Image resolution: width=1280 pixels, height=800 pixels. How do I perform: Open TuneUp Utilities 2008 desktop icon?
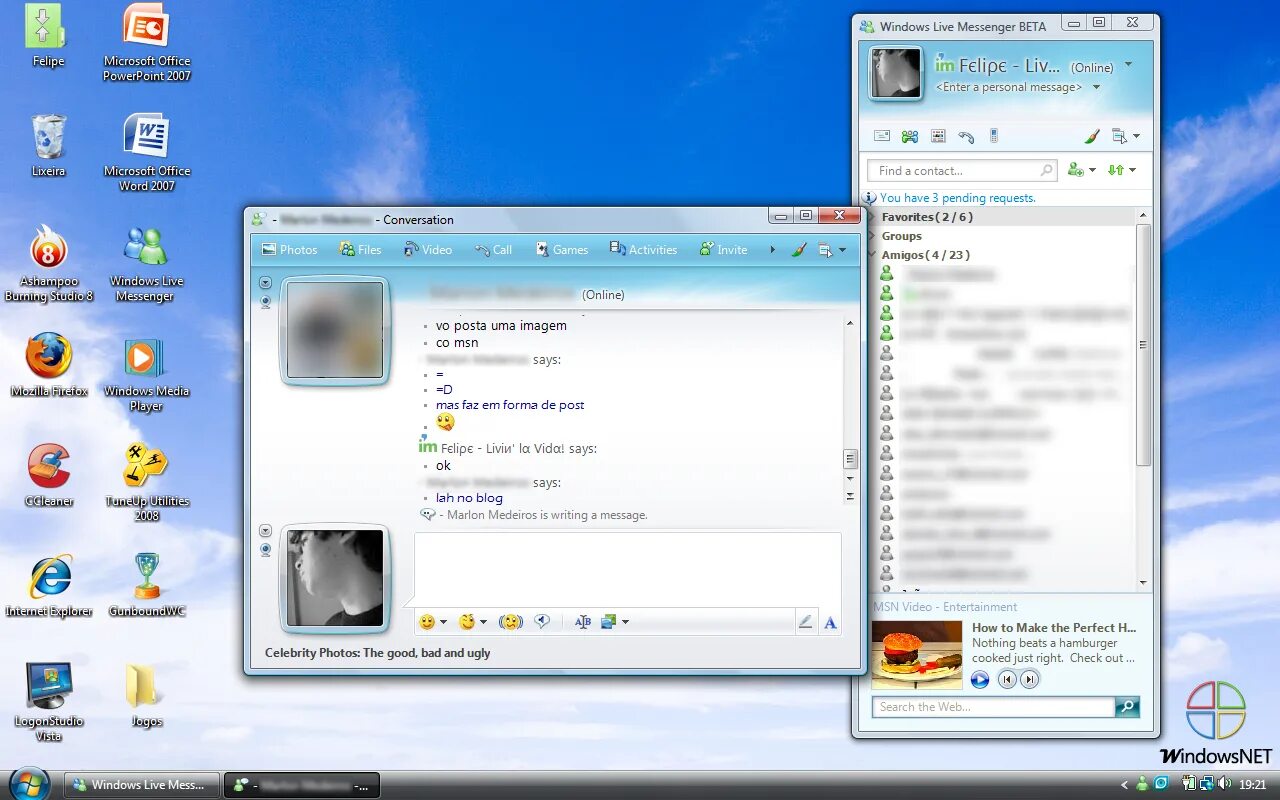click(x=146, y=484)
